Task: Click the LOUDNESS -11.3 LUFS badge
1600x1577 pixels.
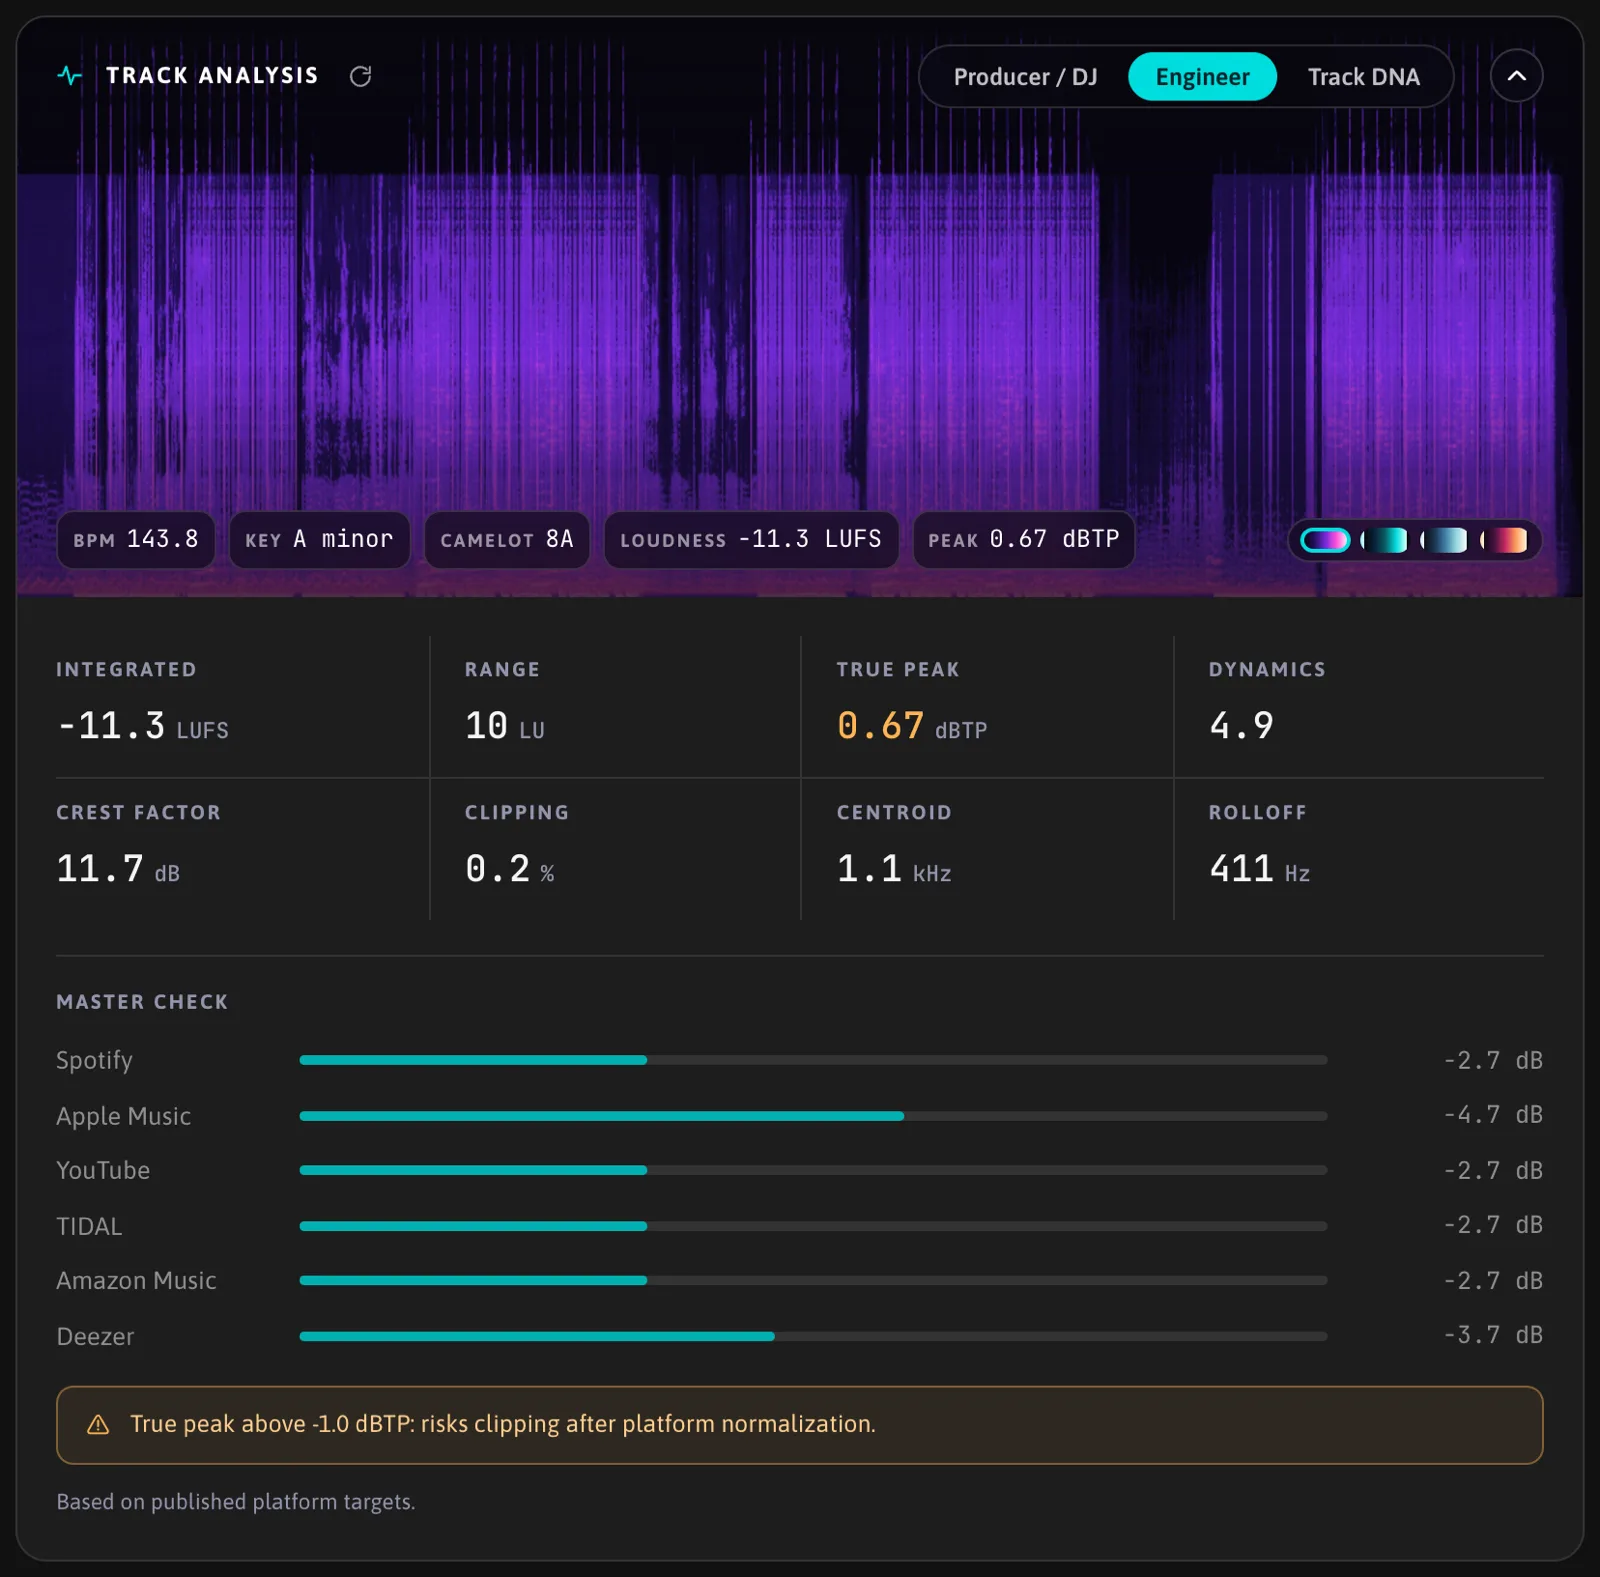Action: 751,540
